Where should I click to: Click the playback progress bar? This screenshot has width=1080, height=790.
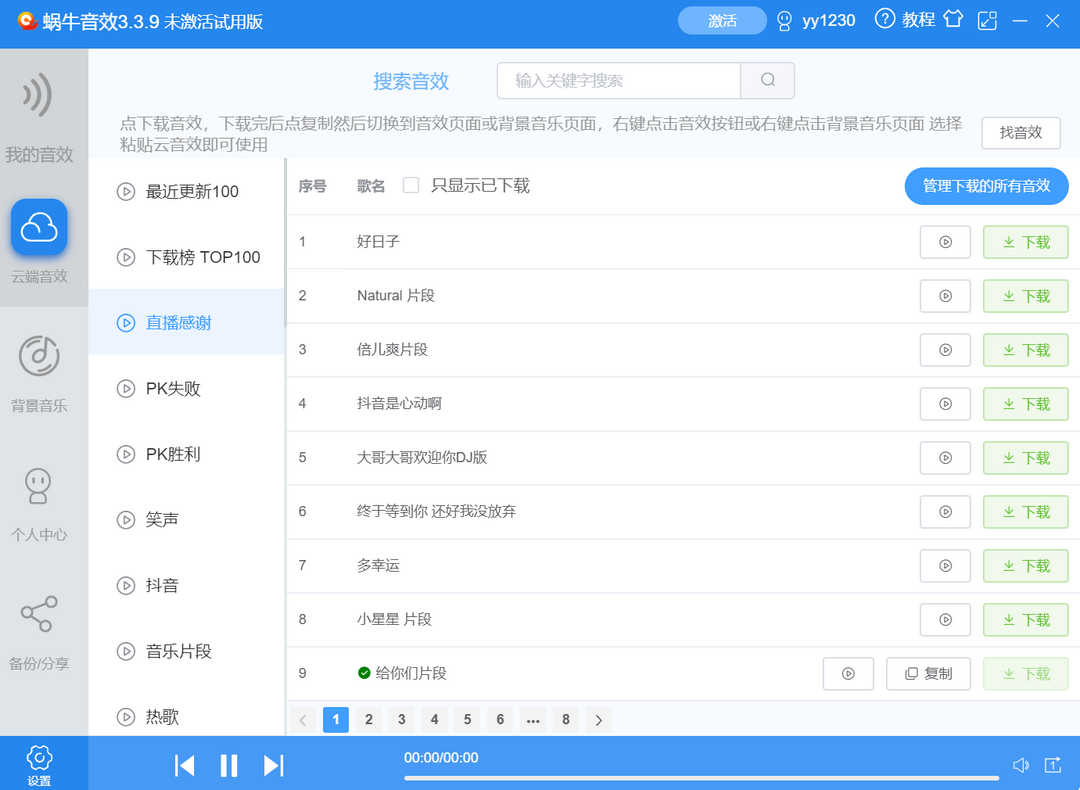(x=700, y=776)
